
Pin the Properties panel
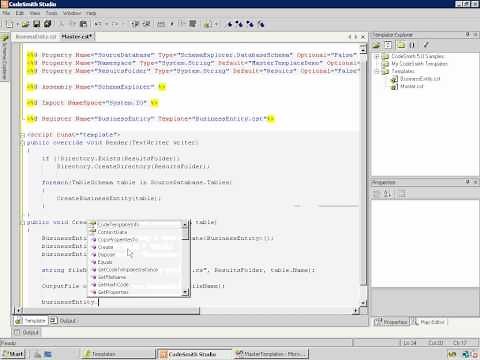pos(468,182)
